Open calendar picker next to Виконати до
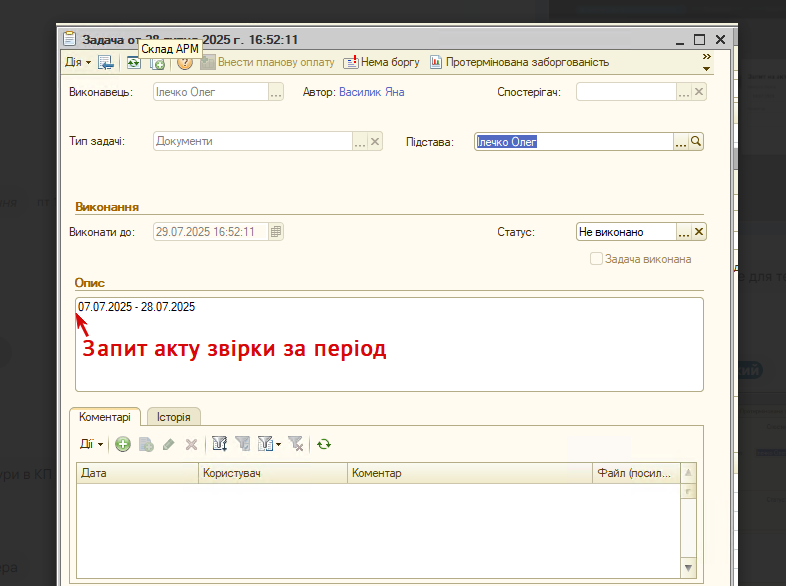 click(x=276, y=232)
